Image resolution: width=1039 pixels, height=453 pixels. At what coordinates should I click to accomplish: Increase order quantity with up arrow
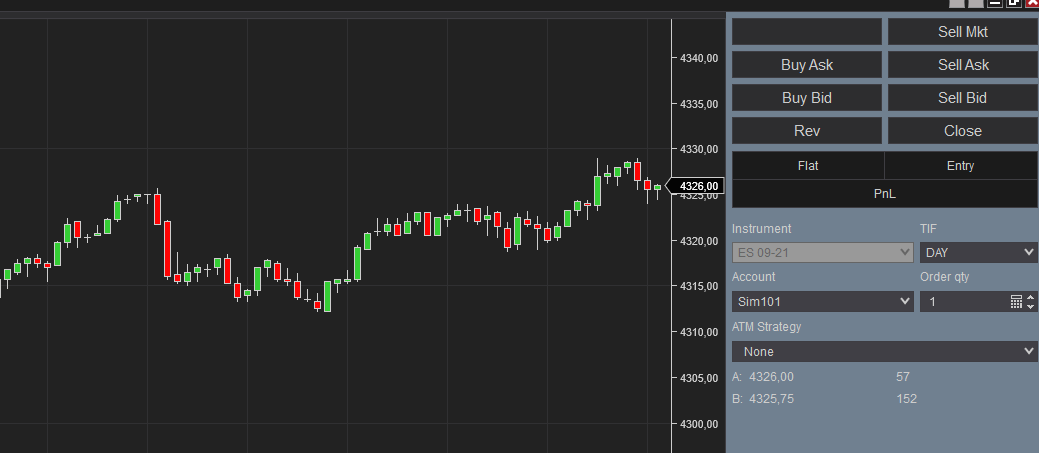[1031, 296]
